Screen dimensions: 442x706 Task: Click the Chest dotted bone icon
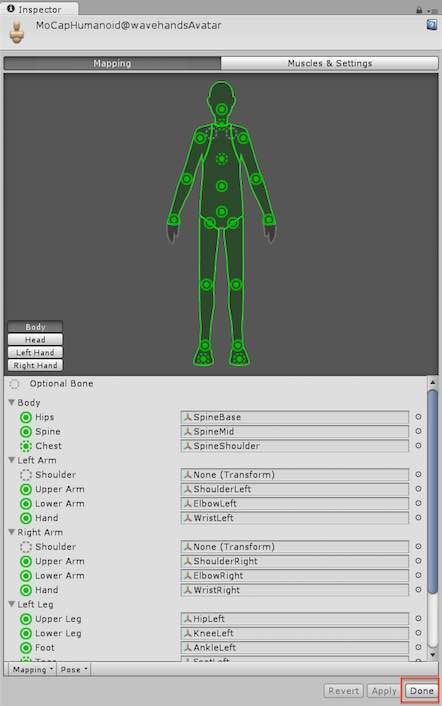click(26, 446)
